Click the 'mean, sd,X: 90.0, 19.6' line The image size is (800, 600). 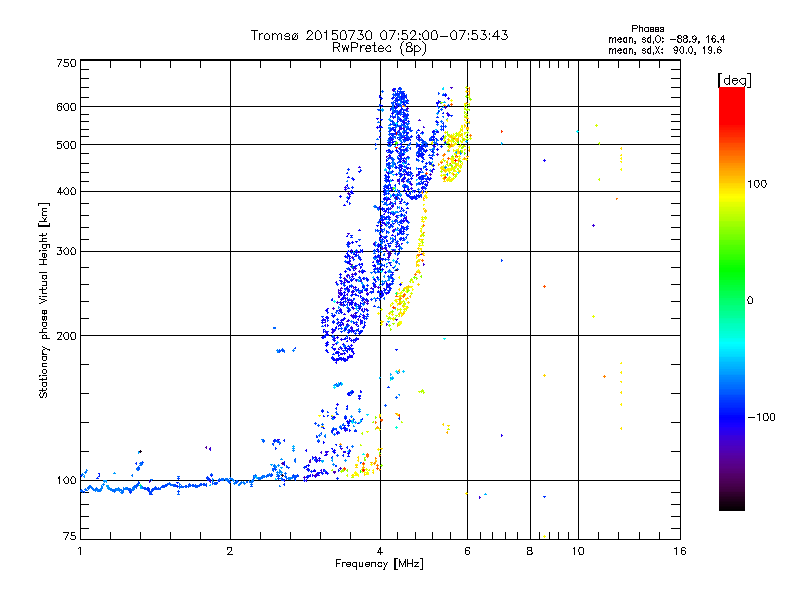[x=665, y=51]
